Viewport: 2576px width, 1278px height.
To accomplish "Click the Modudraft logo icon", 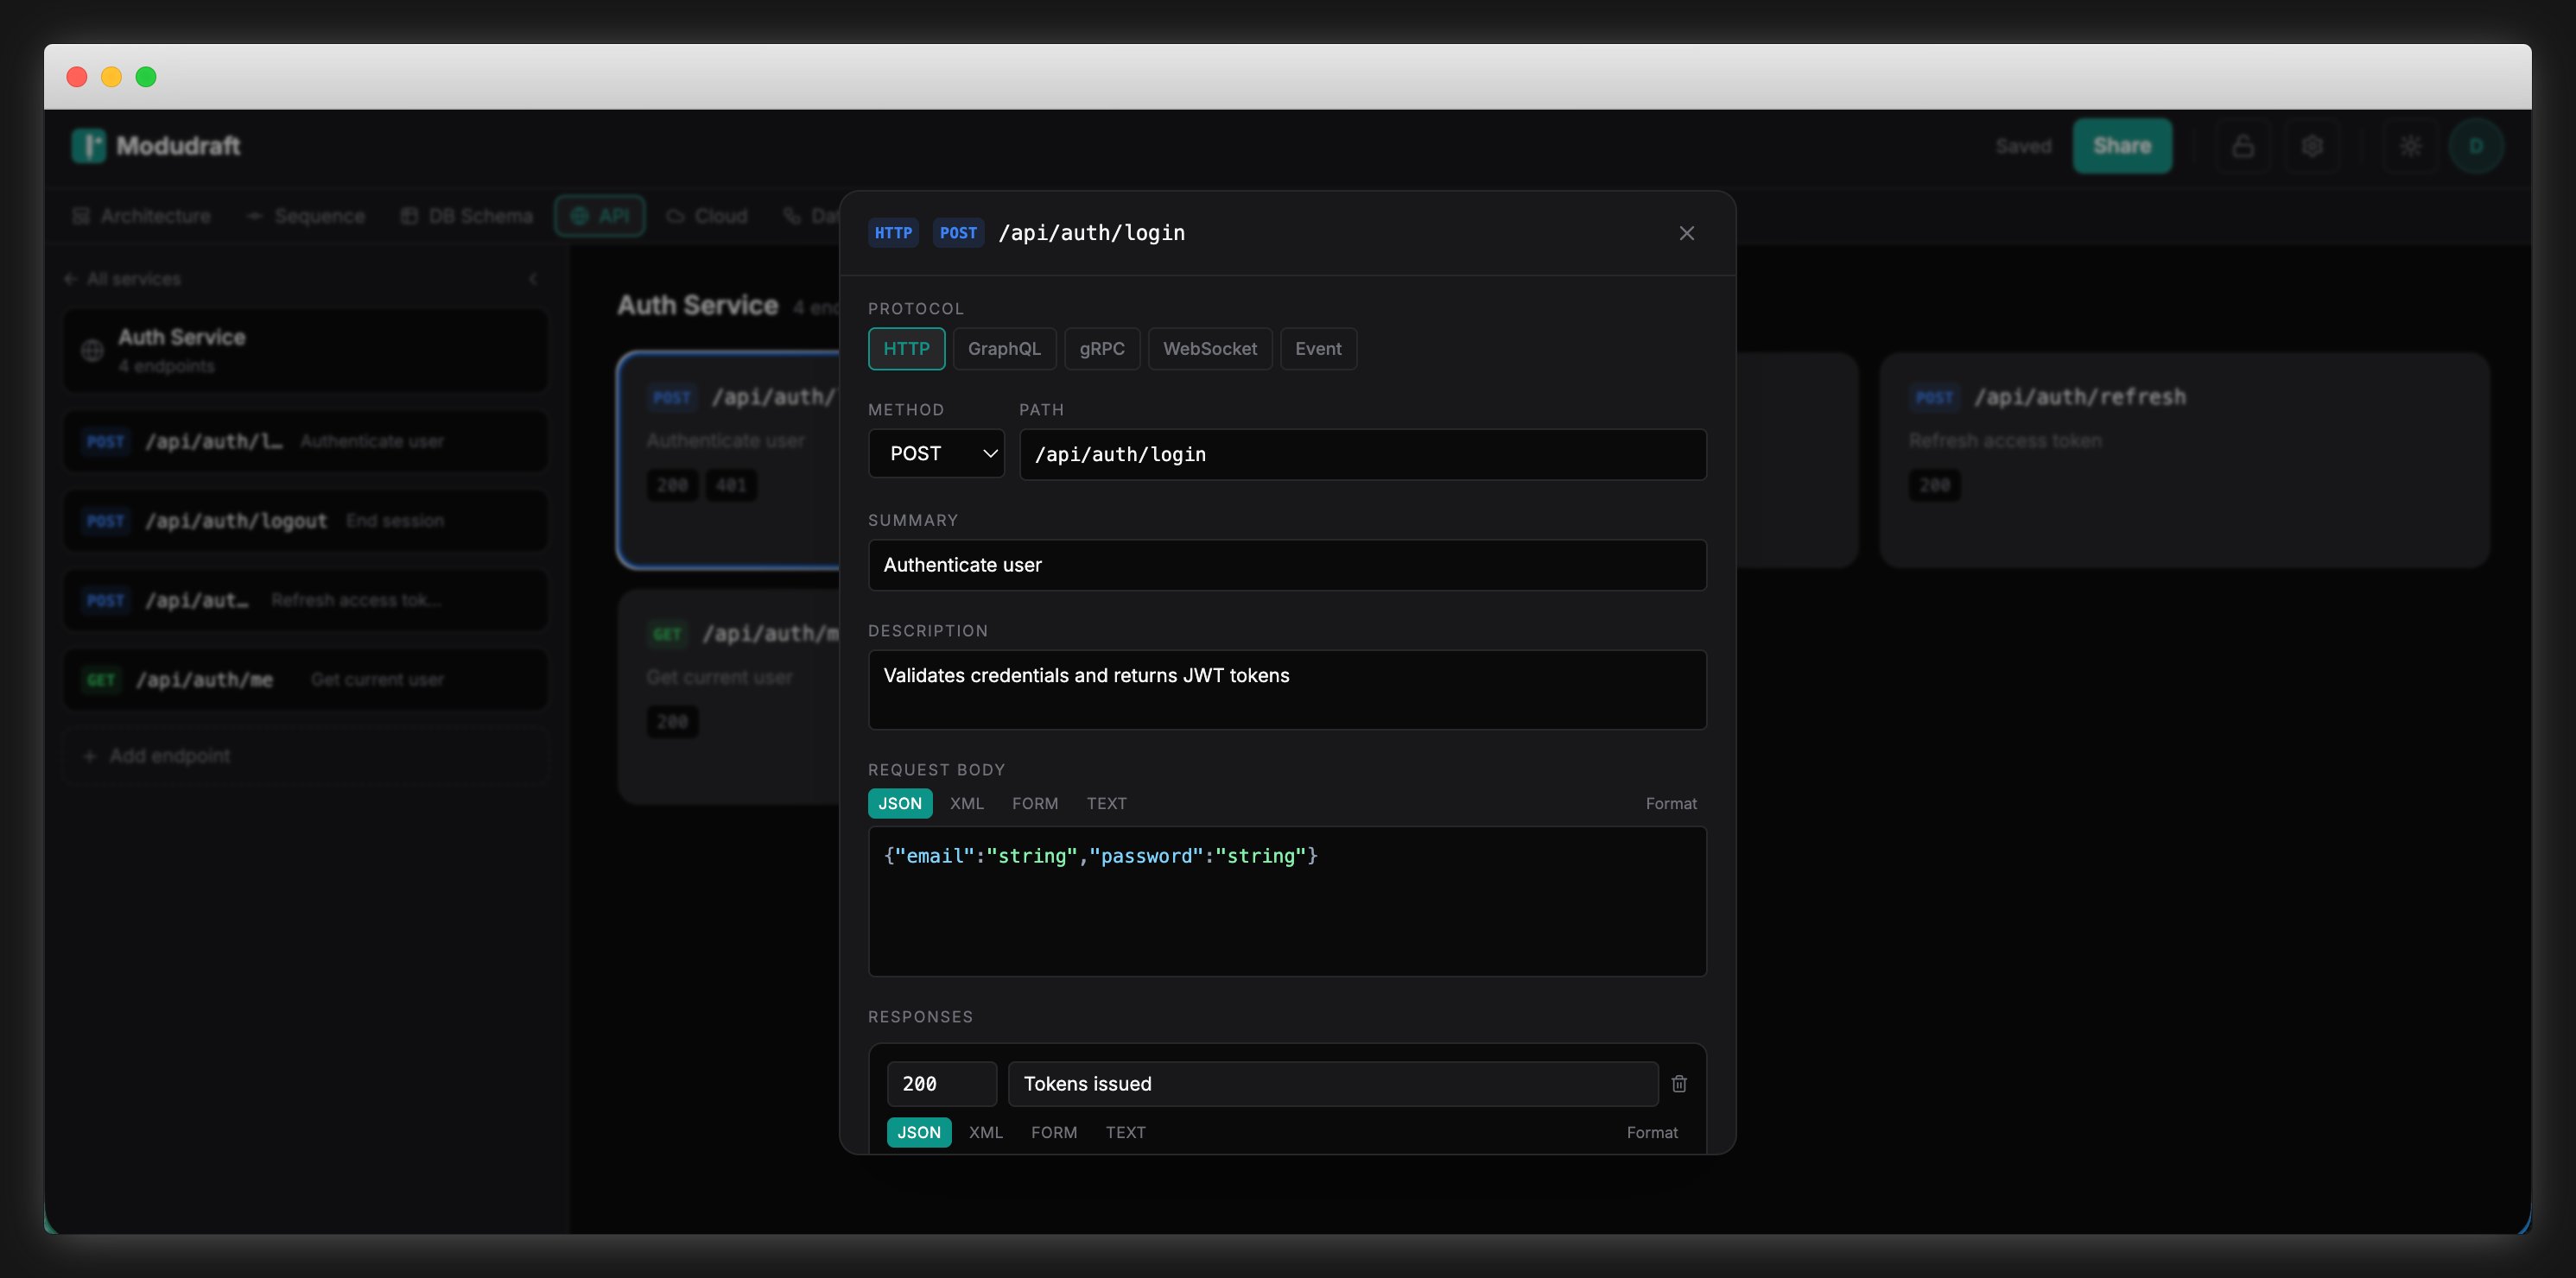I will (x=88, y=146).
